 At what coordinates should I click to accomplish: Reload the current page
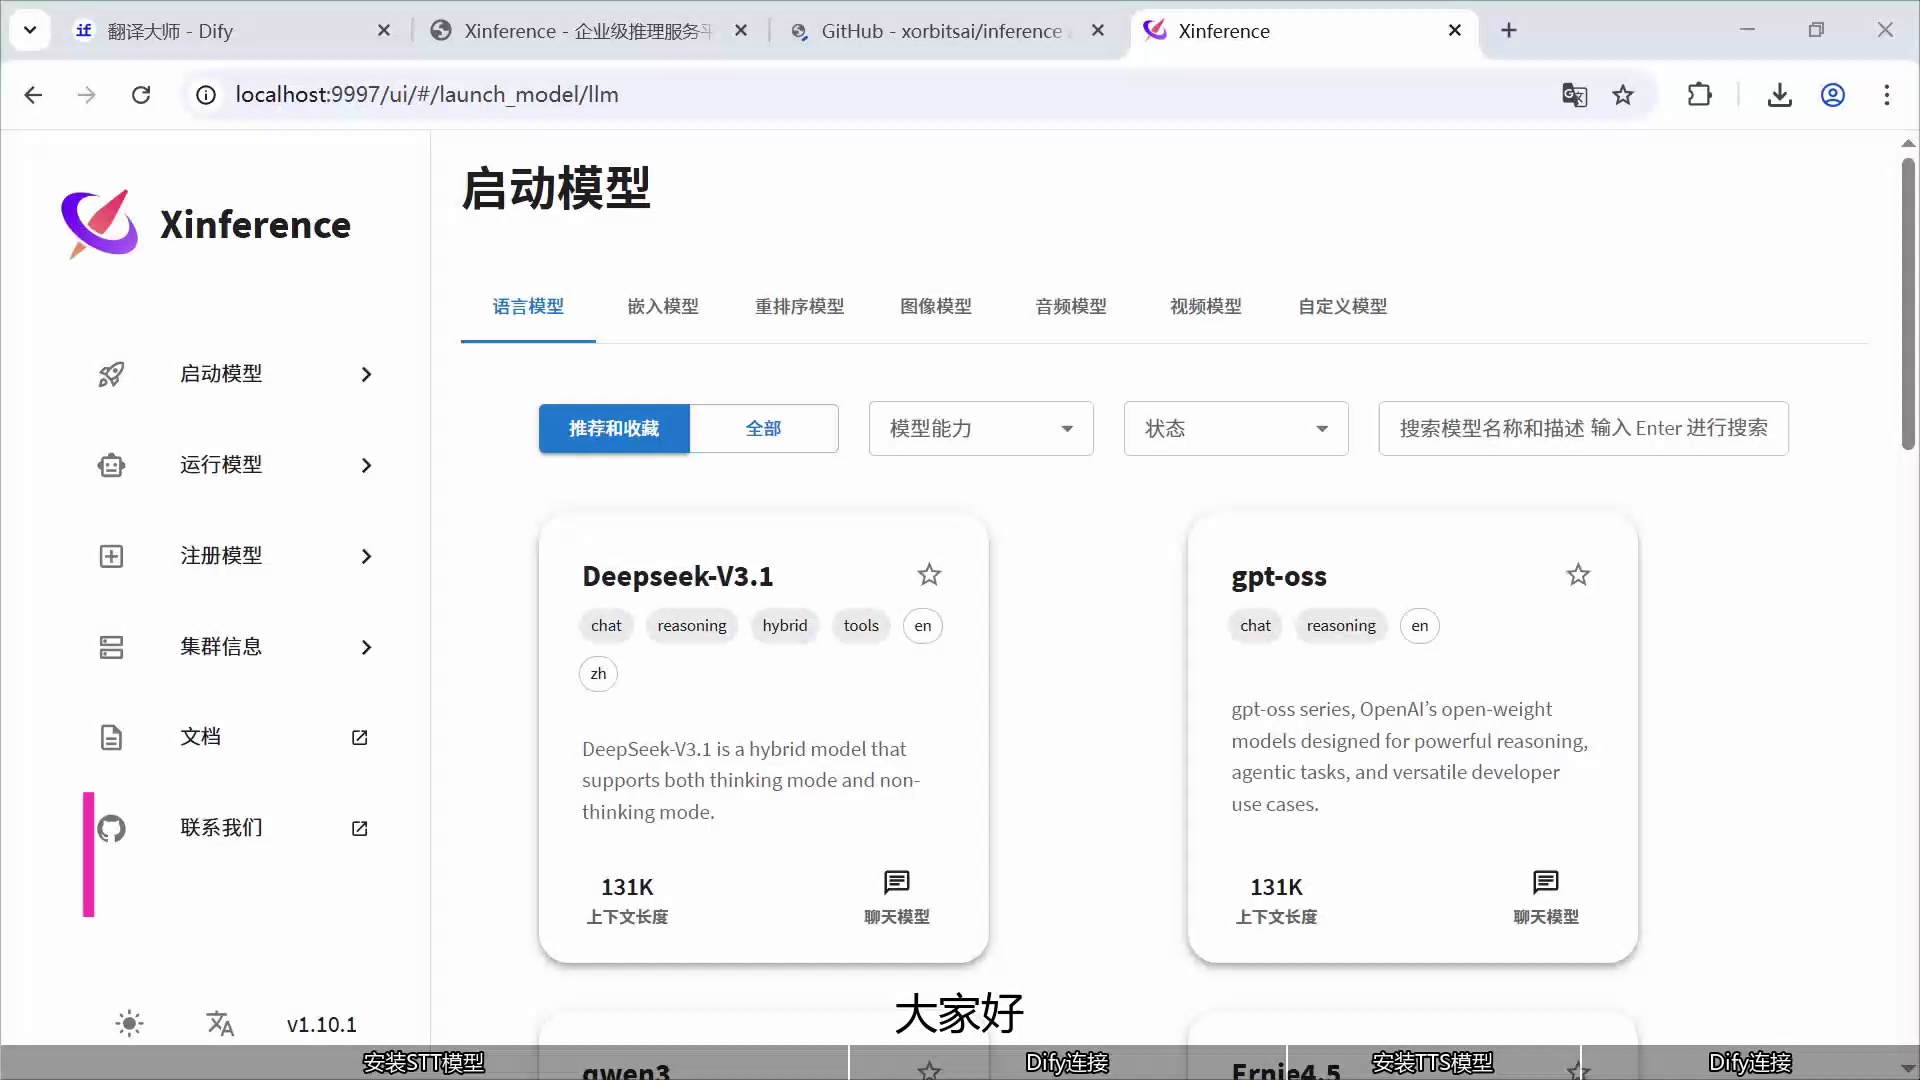tap(141, 95)
